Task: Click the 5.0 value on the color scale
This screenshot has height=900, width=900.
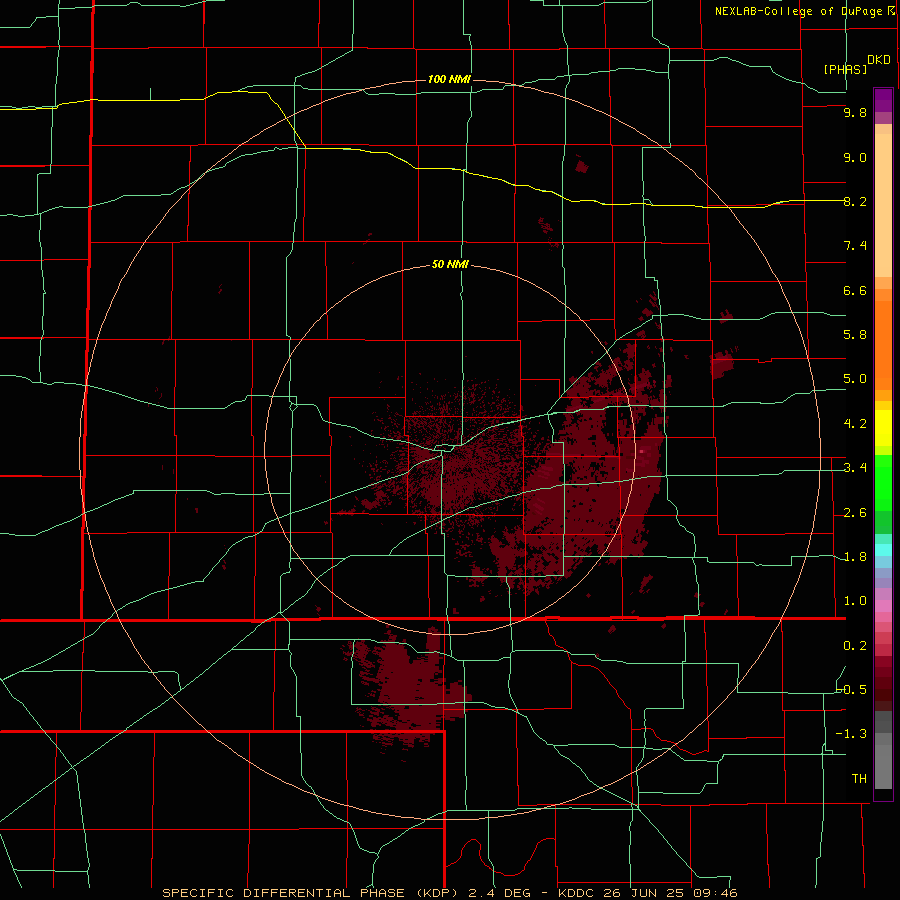Action: pos(855,379)
